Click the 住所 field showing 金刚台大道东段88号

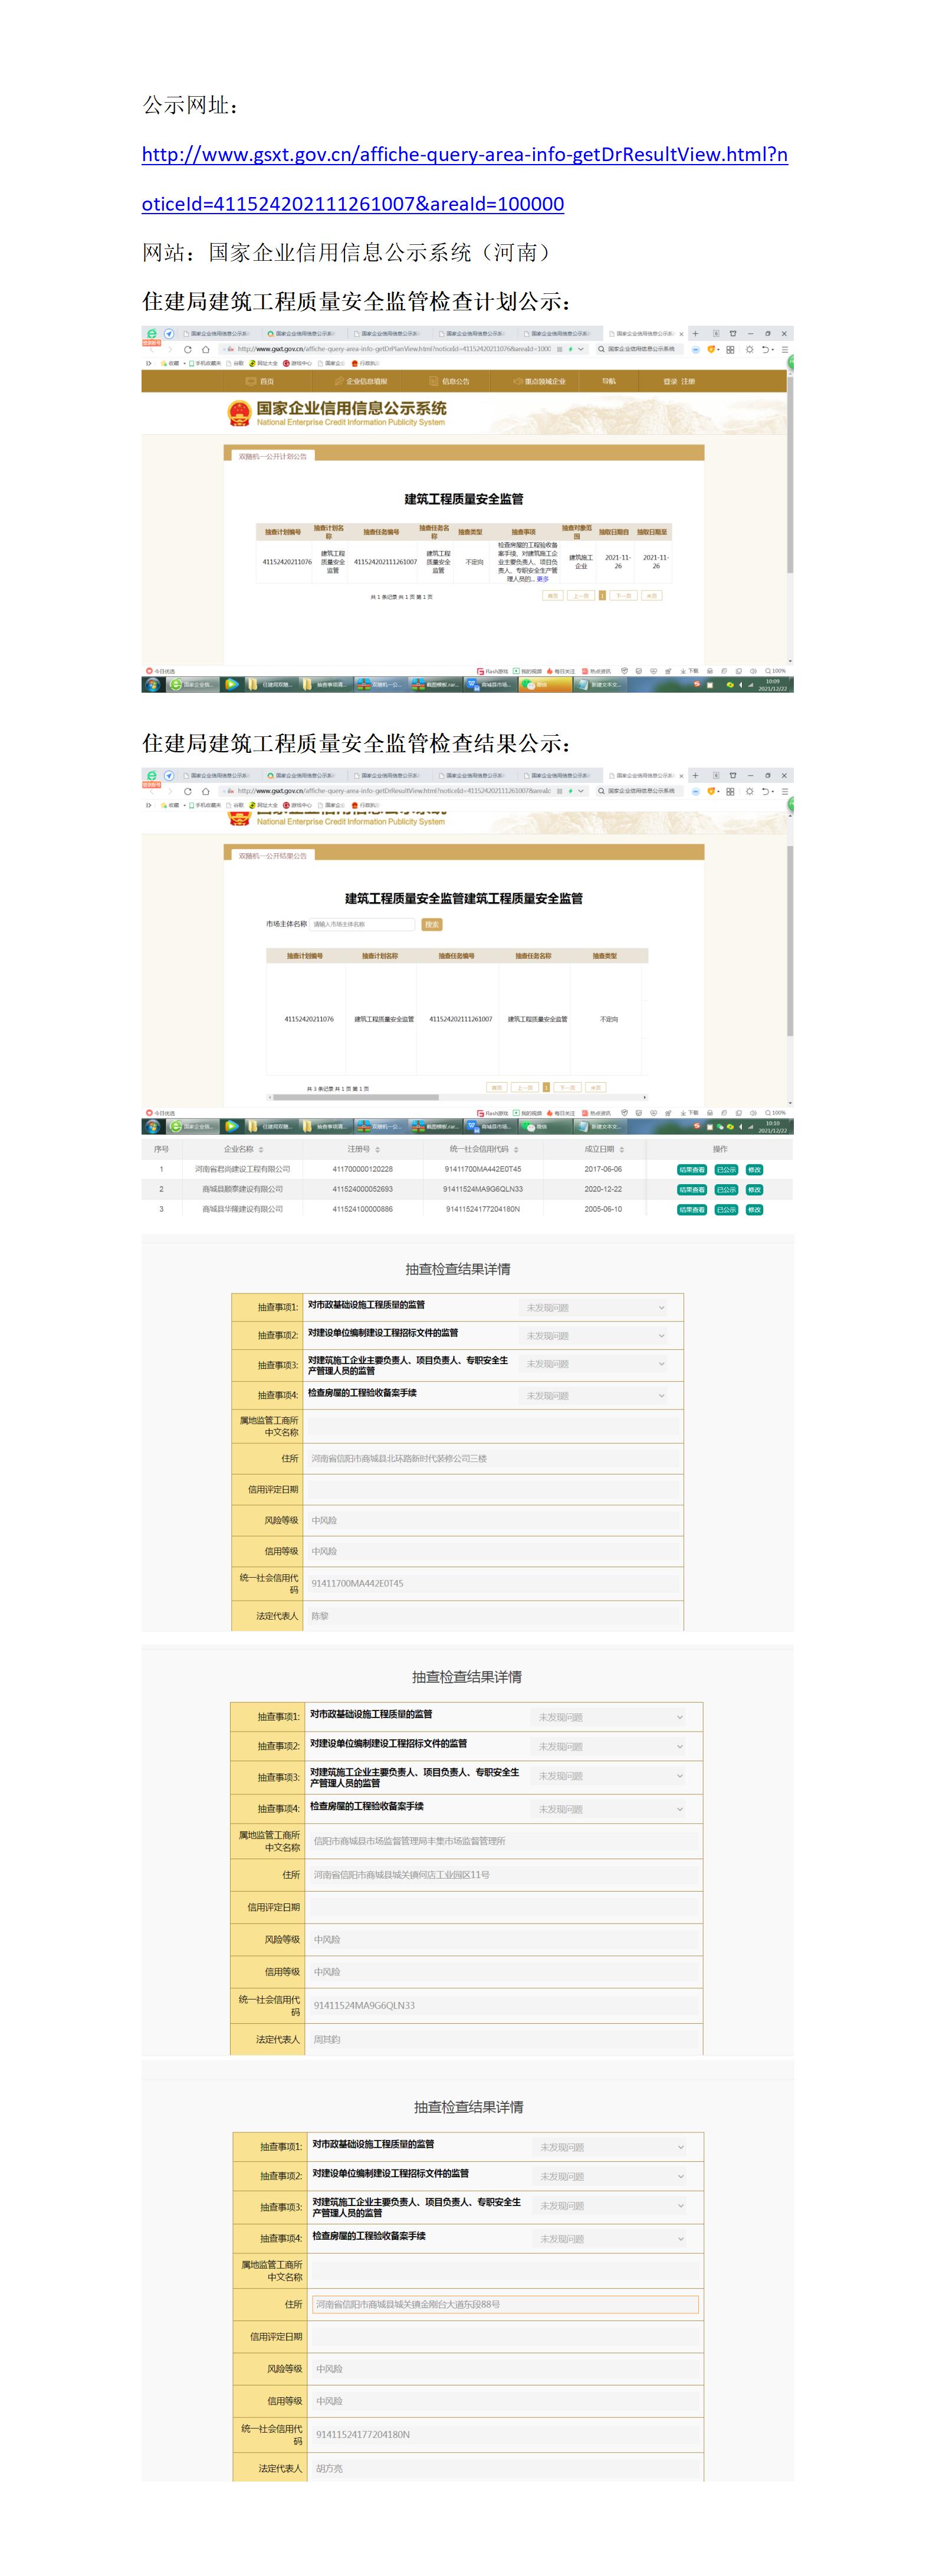point(505,2304)
